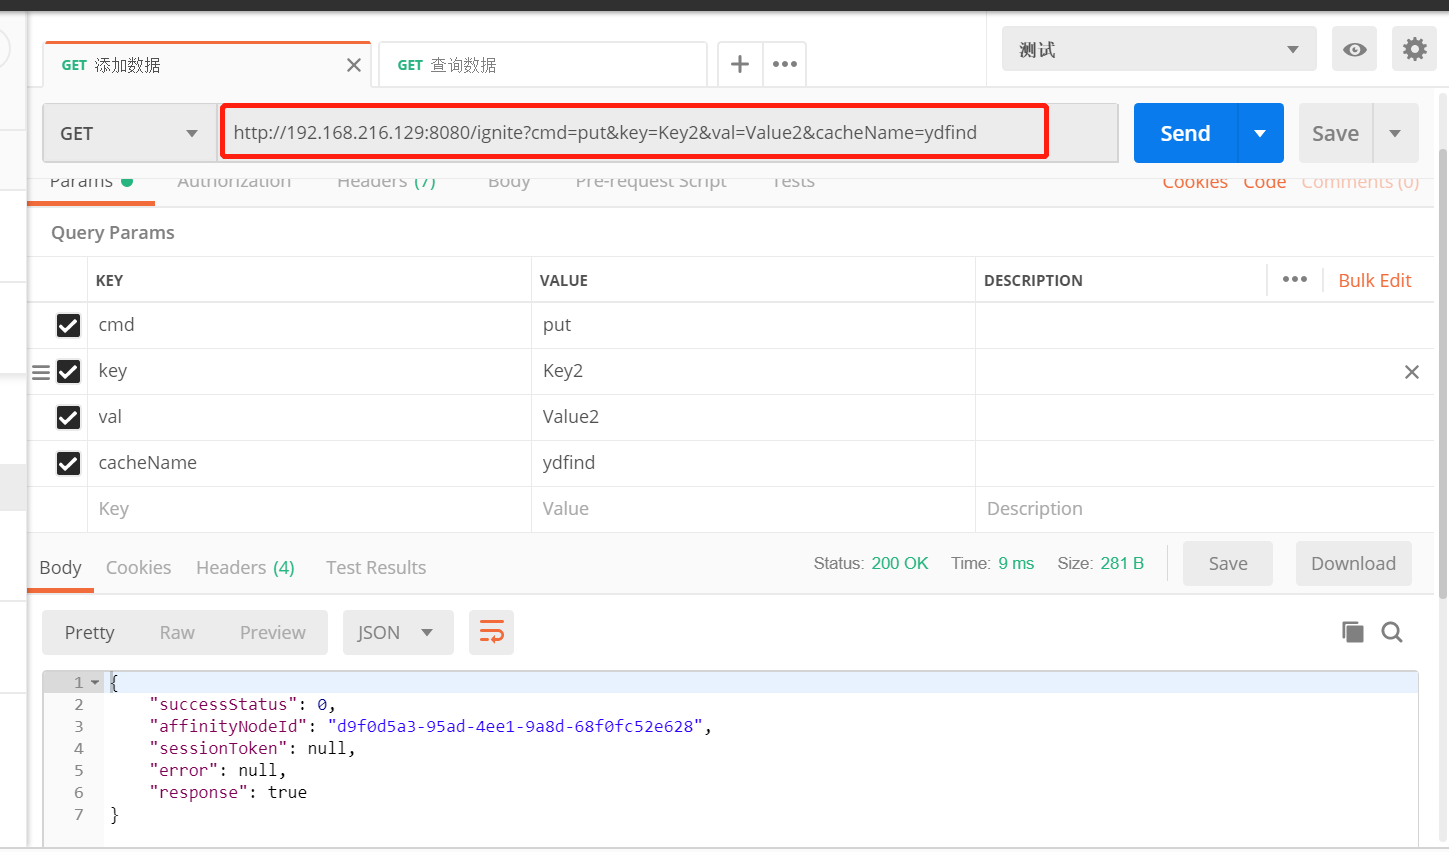Open the GET method dropdown
This screenshot has width=1449, height=852.
[130, 132]
